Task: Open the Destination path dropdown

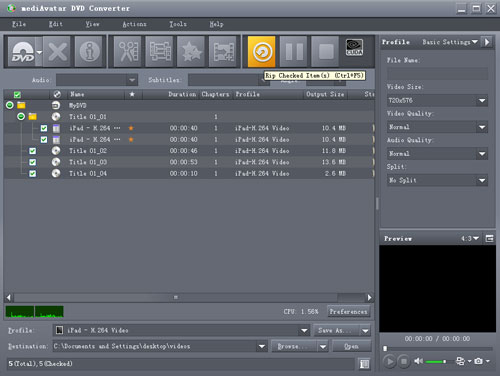Action: (262, 346)
